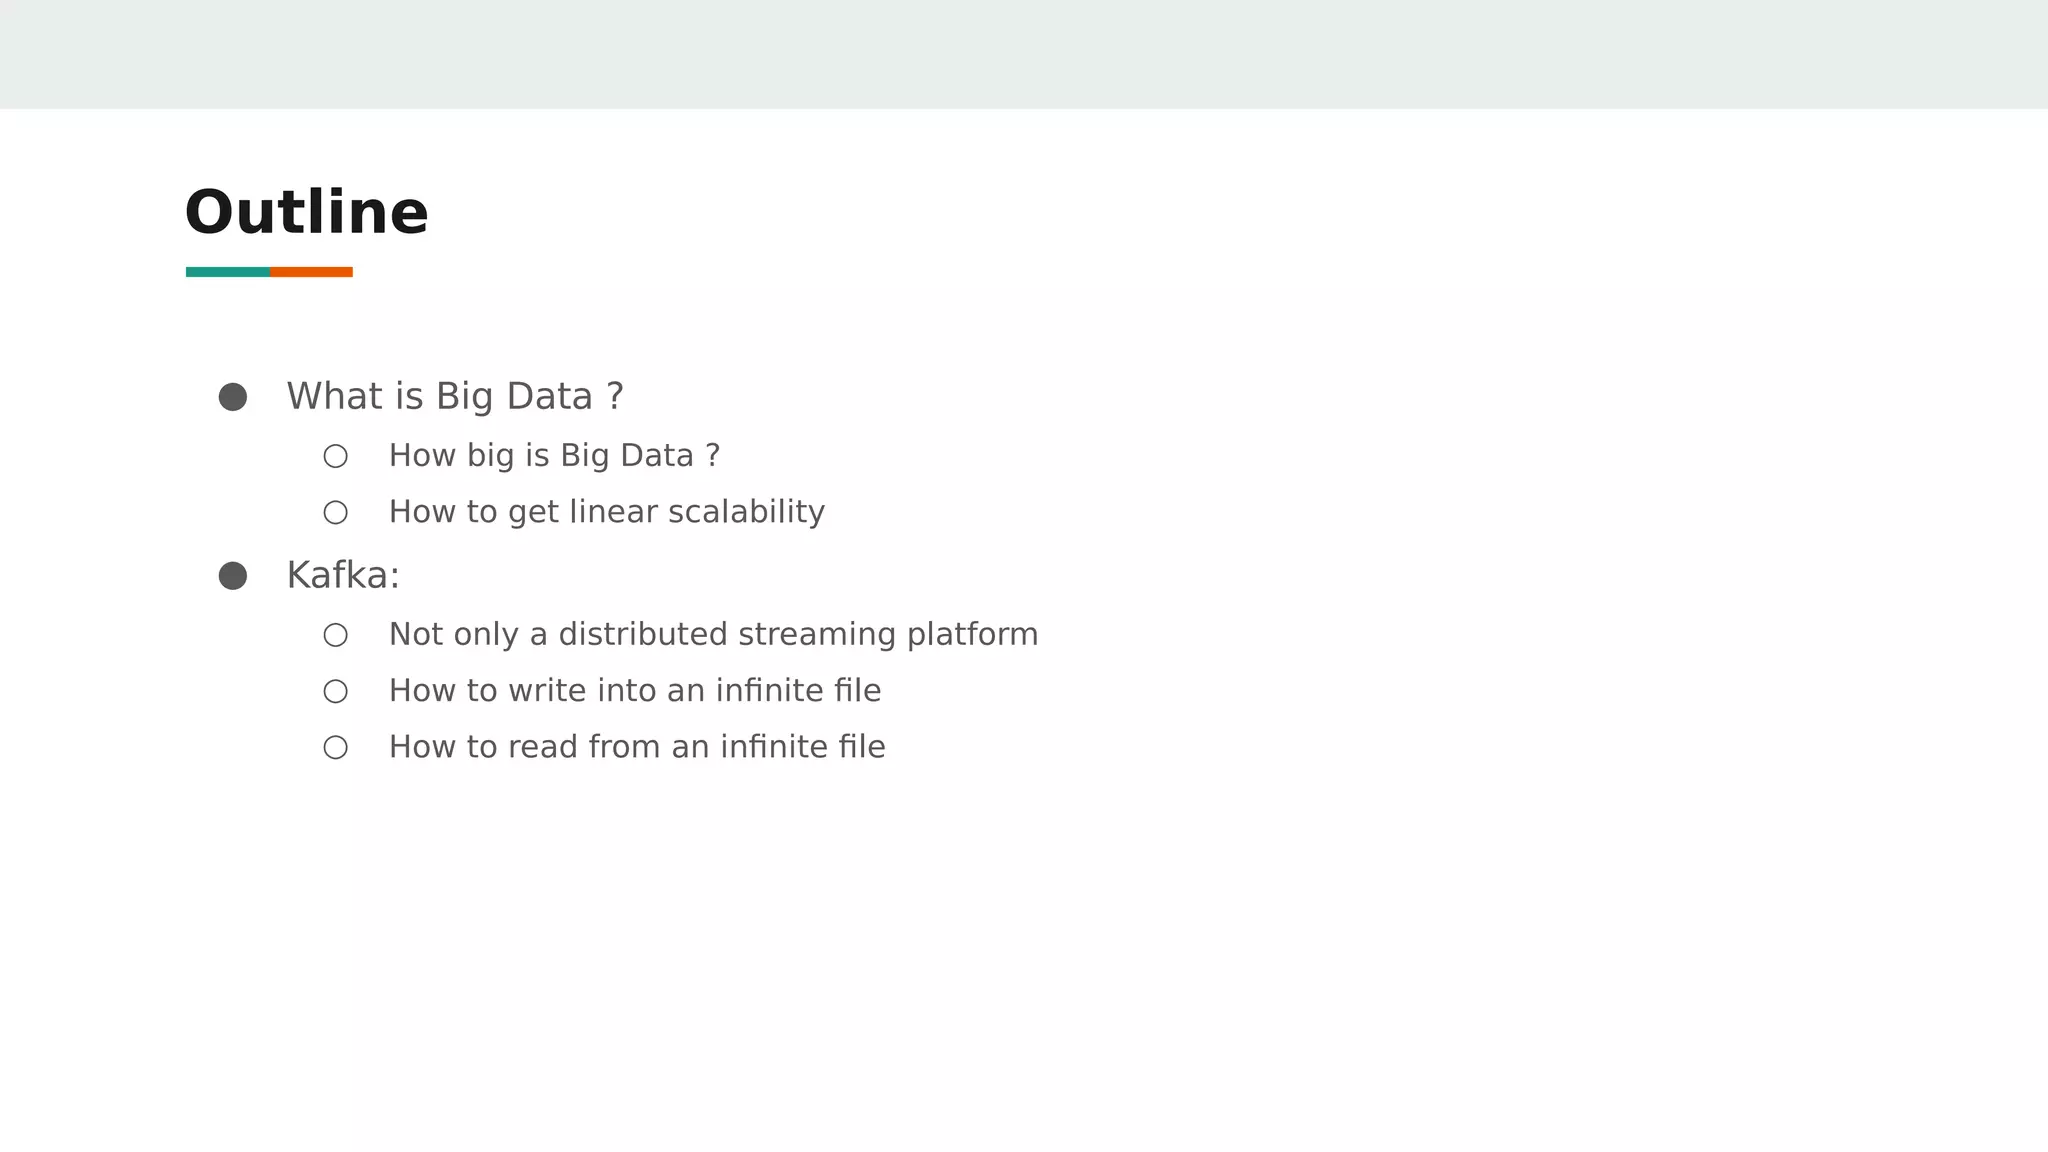2048x1152 pixels.
Task: Select 'How to write into an infinite file'
Action: coord(635,691)
